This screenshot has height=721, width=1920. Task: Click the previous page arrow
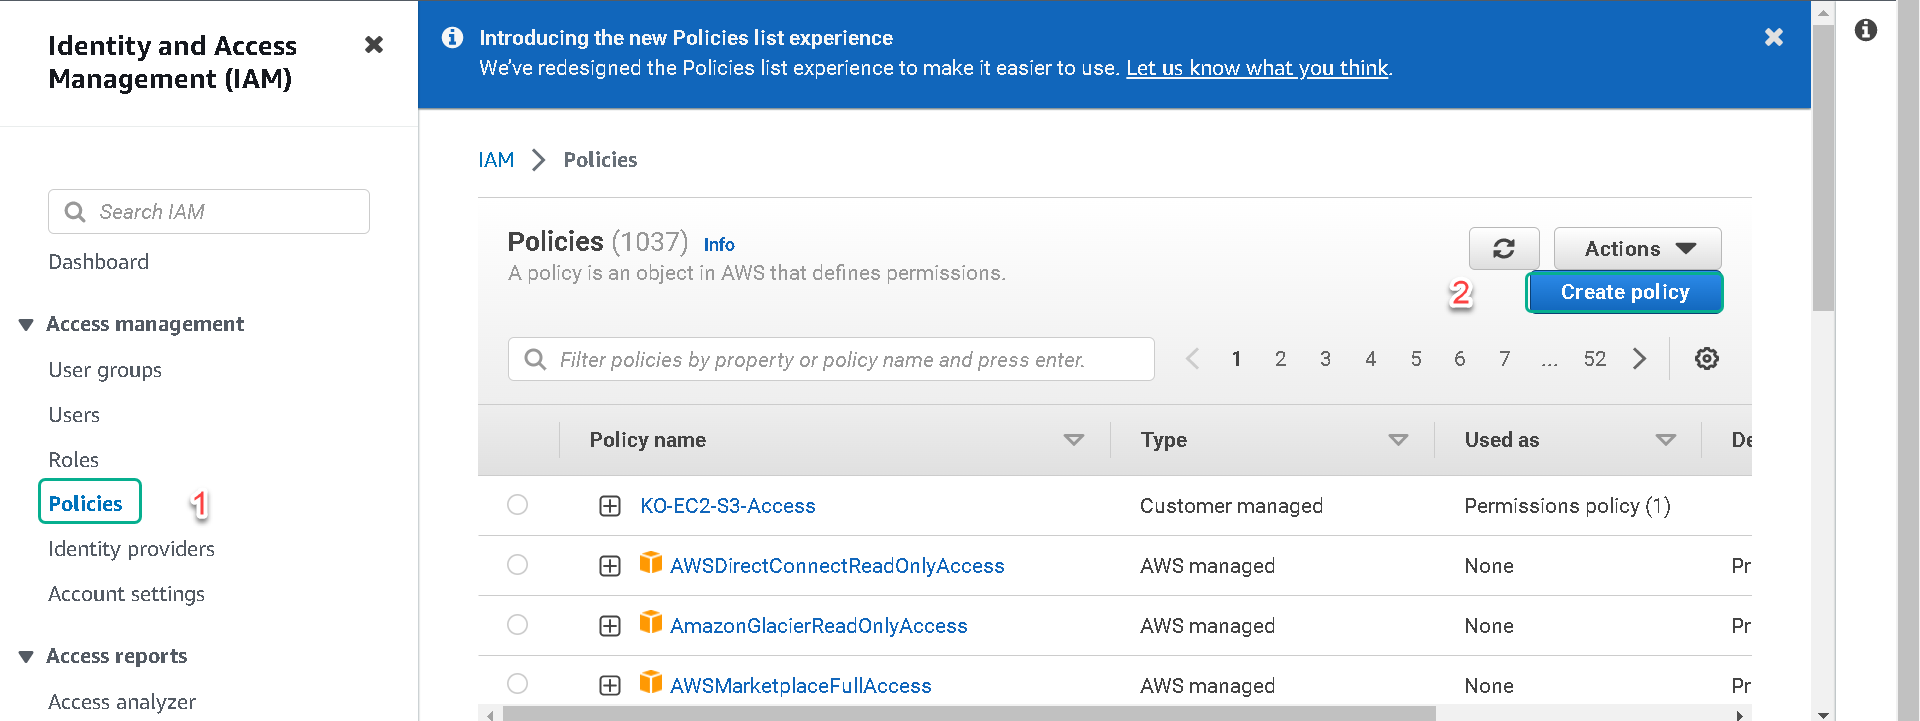(1192, 358)
